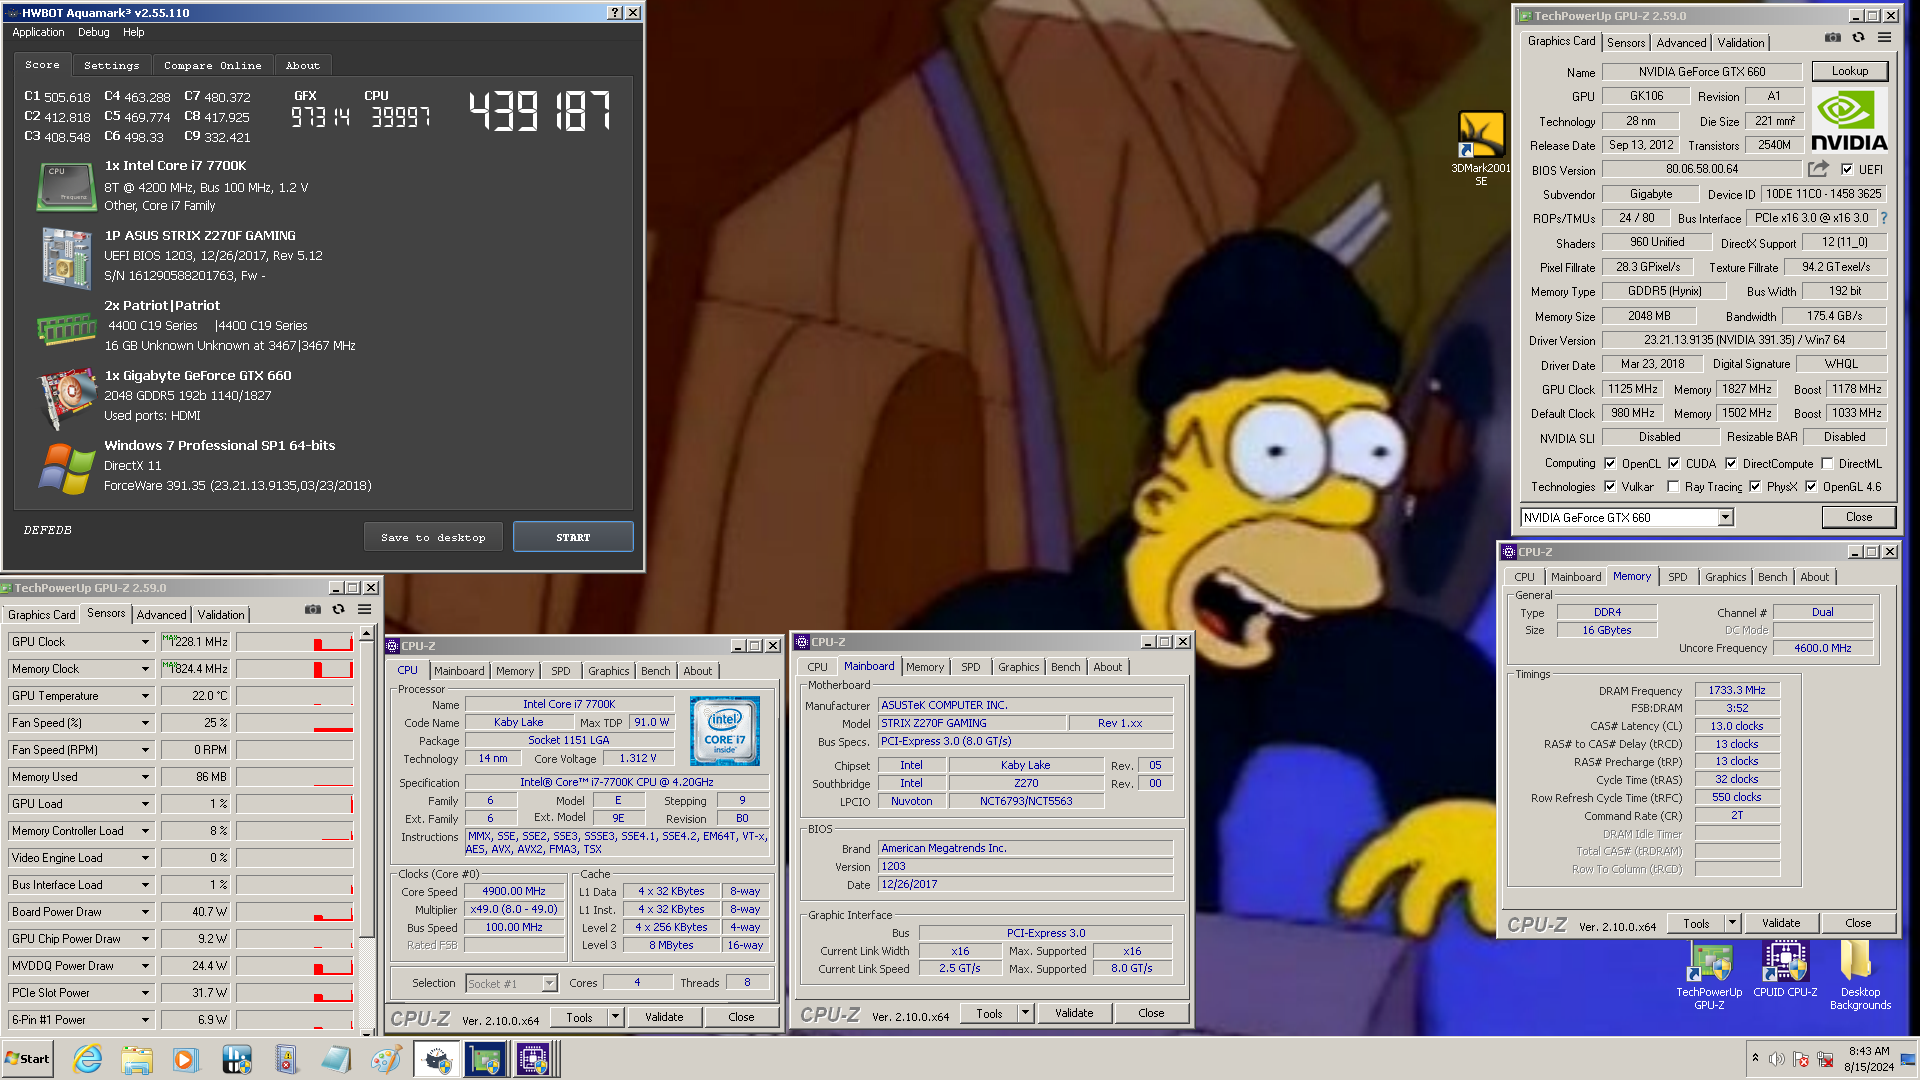Expand the Fan Speed (%) sensor dropdown
The height and width of the screenshot is (1080, 1920).
coord(145,723)
